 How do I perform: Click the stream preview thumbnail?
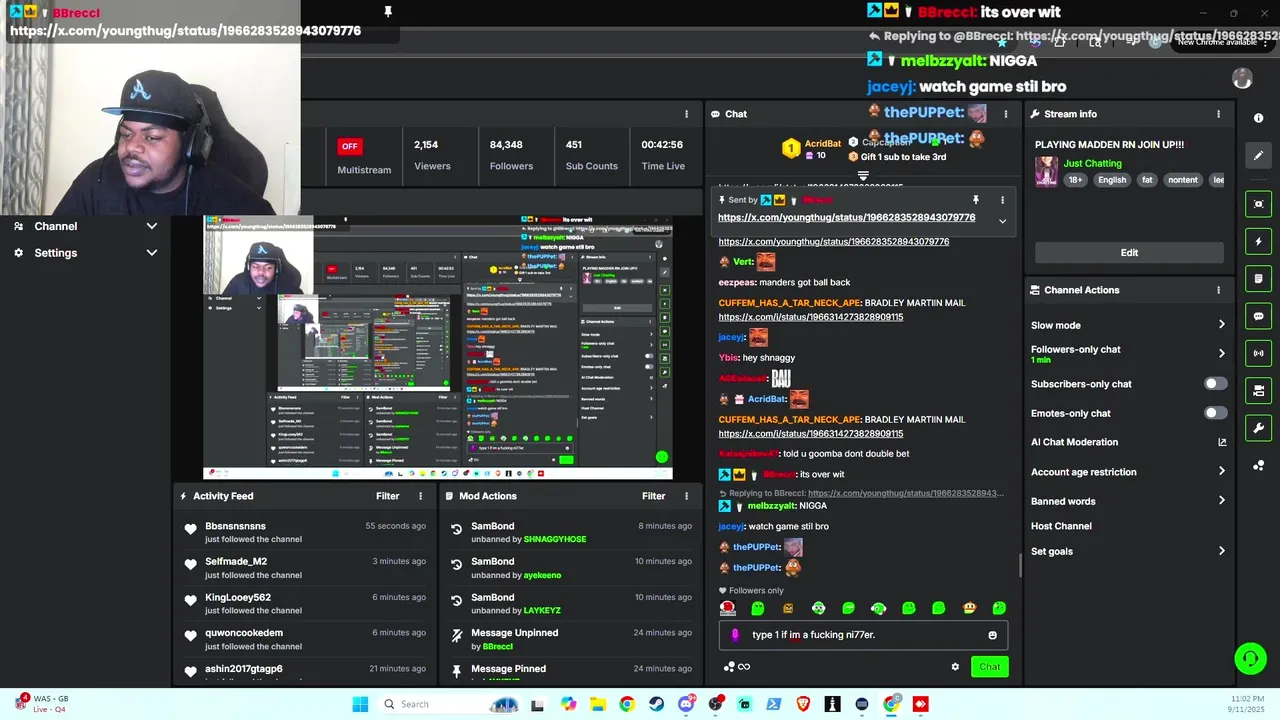tap(437, 347)
